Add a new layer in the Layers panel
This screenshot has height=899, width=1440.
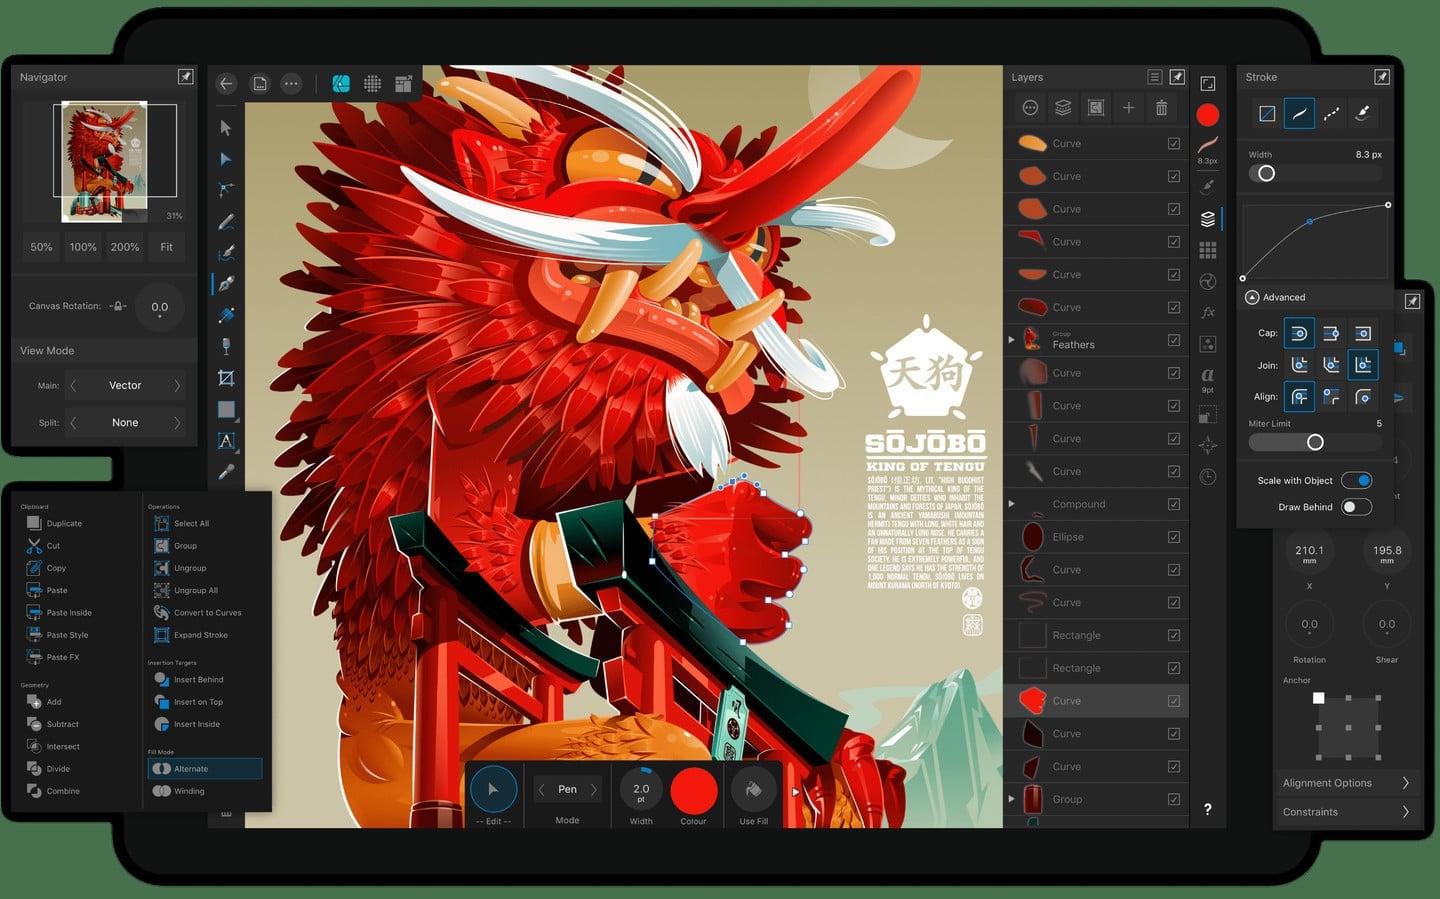[x=1128, y=108]
